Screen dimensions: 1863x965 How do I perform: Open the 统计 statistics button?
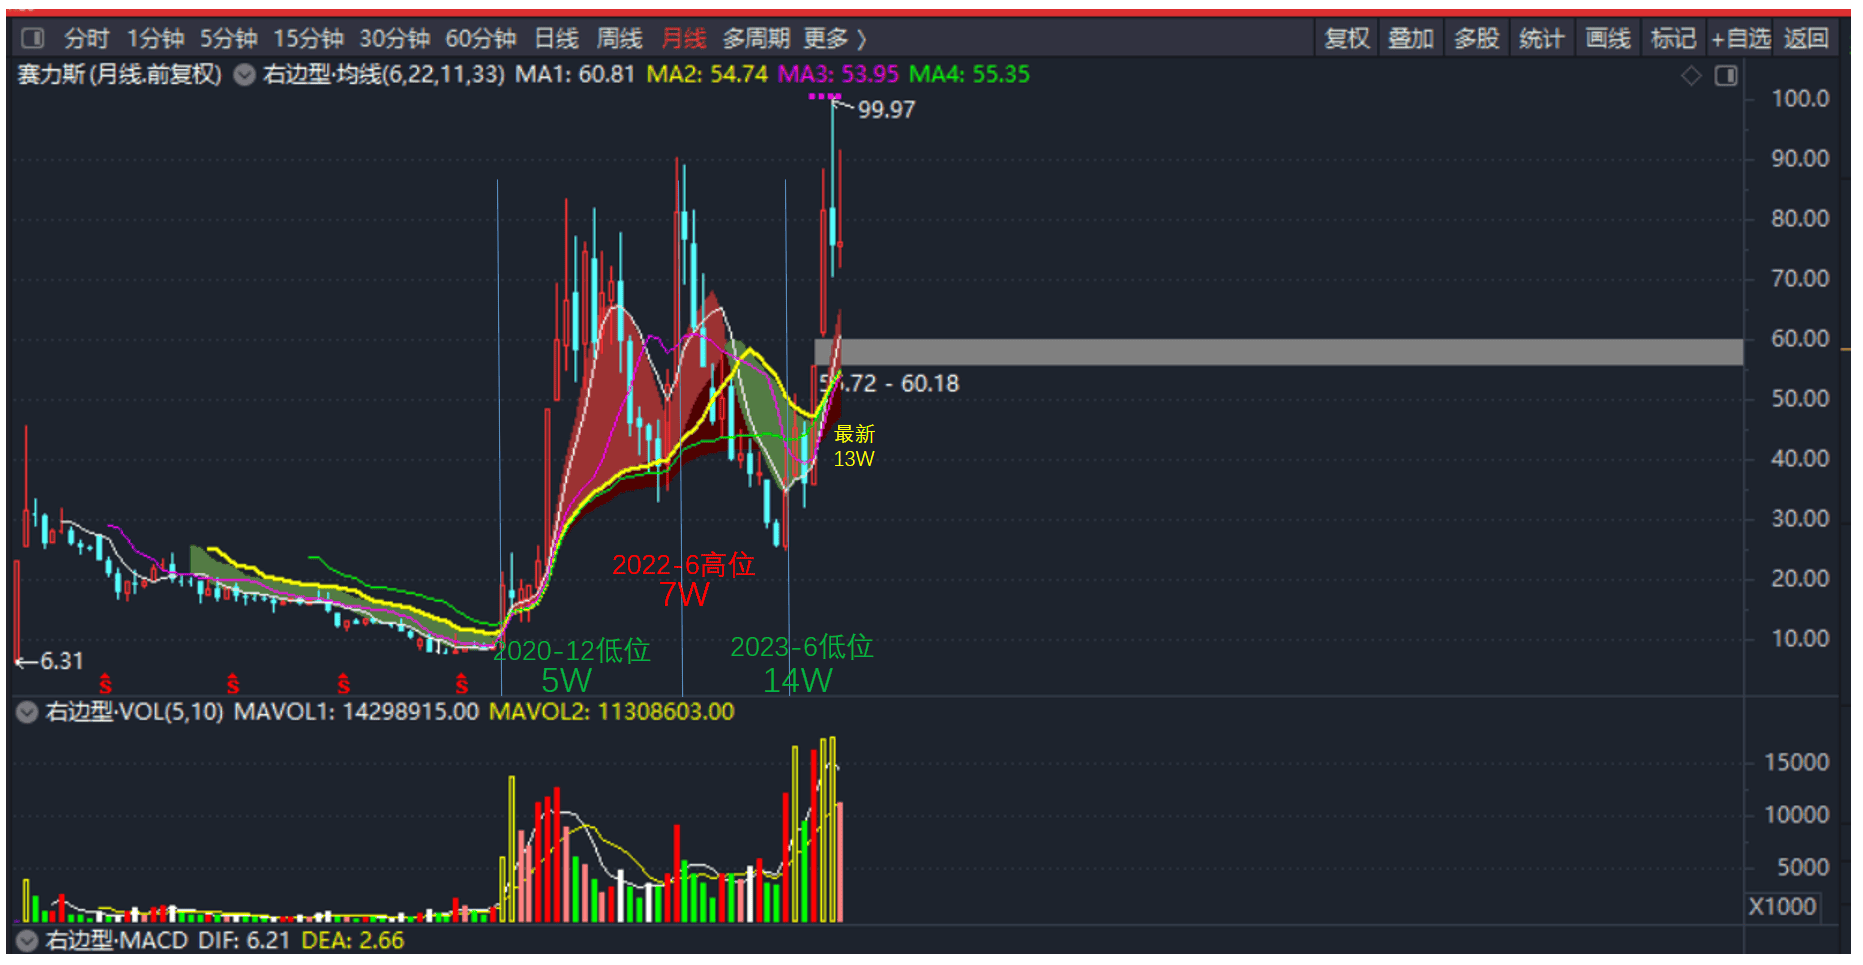coord(1541,38)
